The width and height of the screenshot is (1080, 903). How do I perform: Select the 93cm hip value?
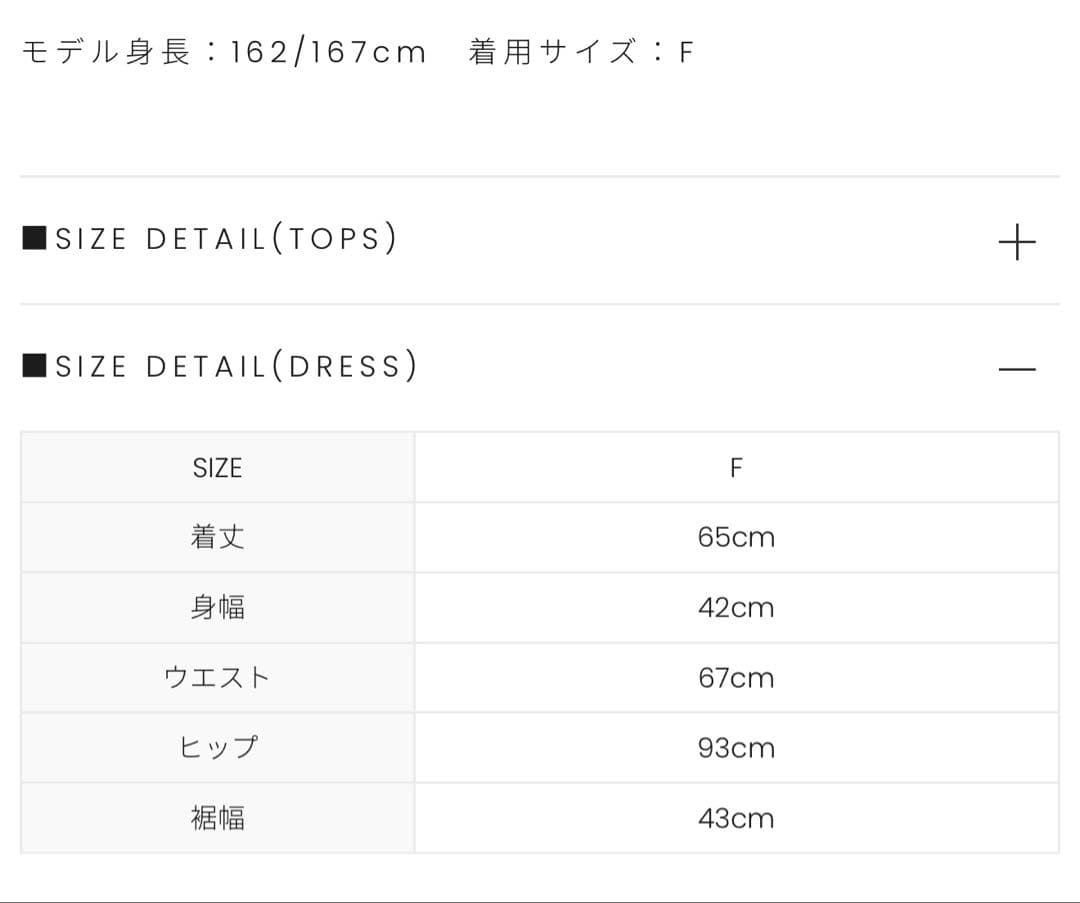pyautogui.click(x=736, y=748)
